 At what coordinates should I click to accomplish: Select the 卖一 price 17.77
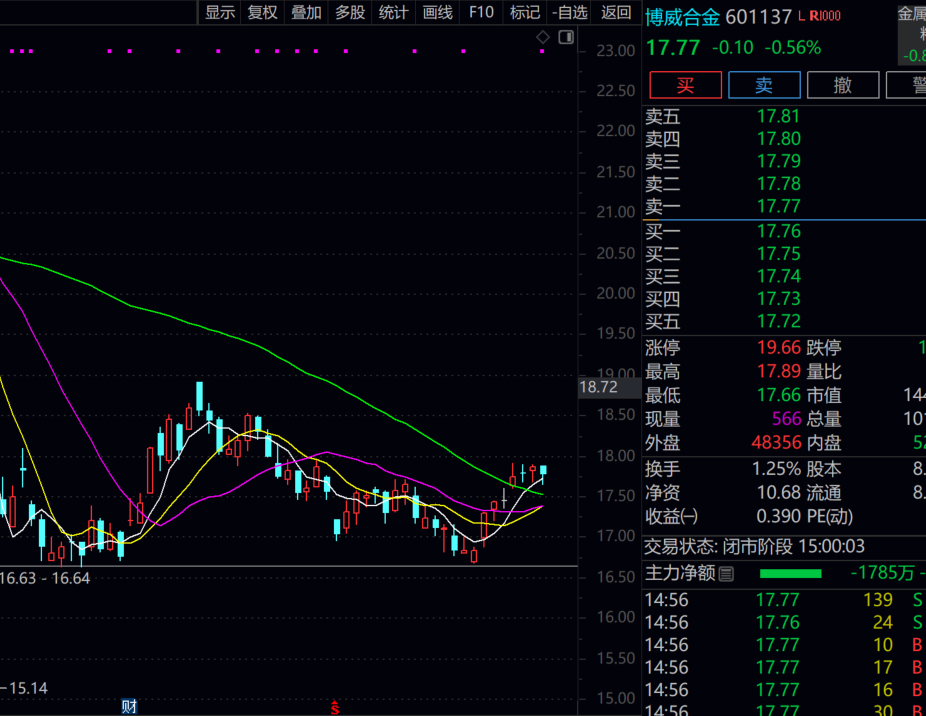pos(779,206)
